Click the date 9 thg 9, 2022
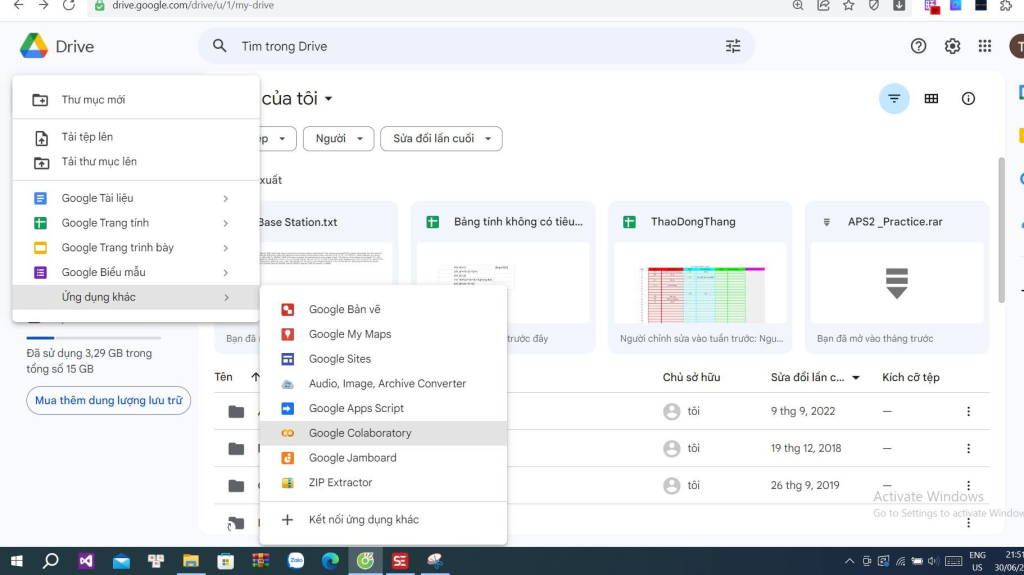This screenshot has width=1024, height=575. pyautogui.click(x=803, y=412)
